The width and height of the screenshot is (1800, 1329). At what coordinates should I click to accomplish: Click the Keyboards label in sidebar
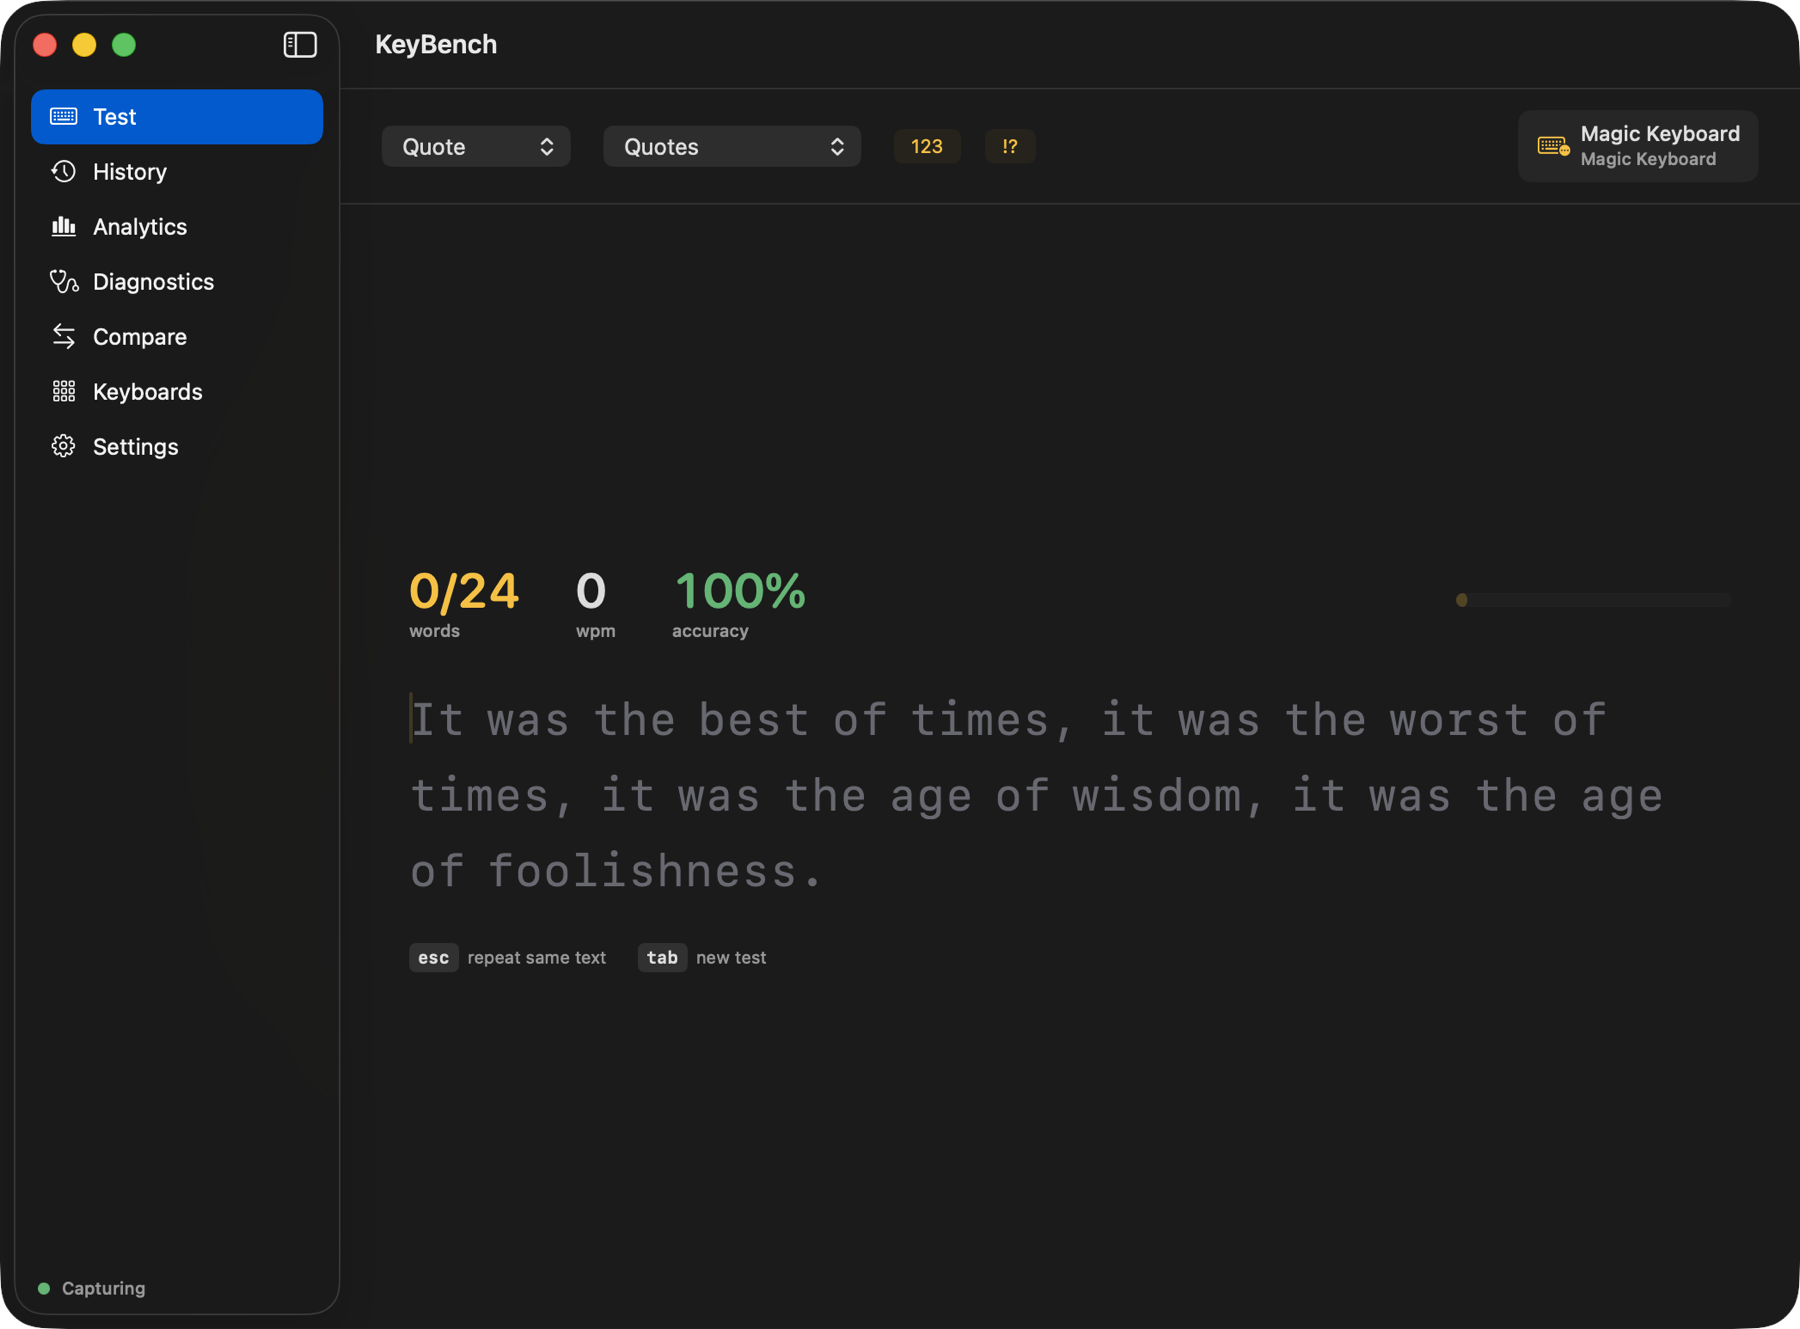pos(148,392)
